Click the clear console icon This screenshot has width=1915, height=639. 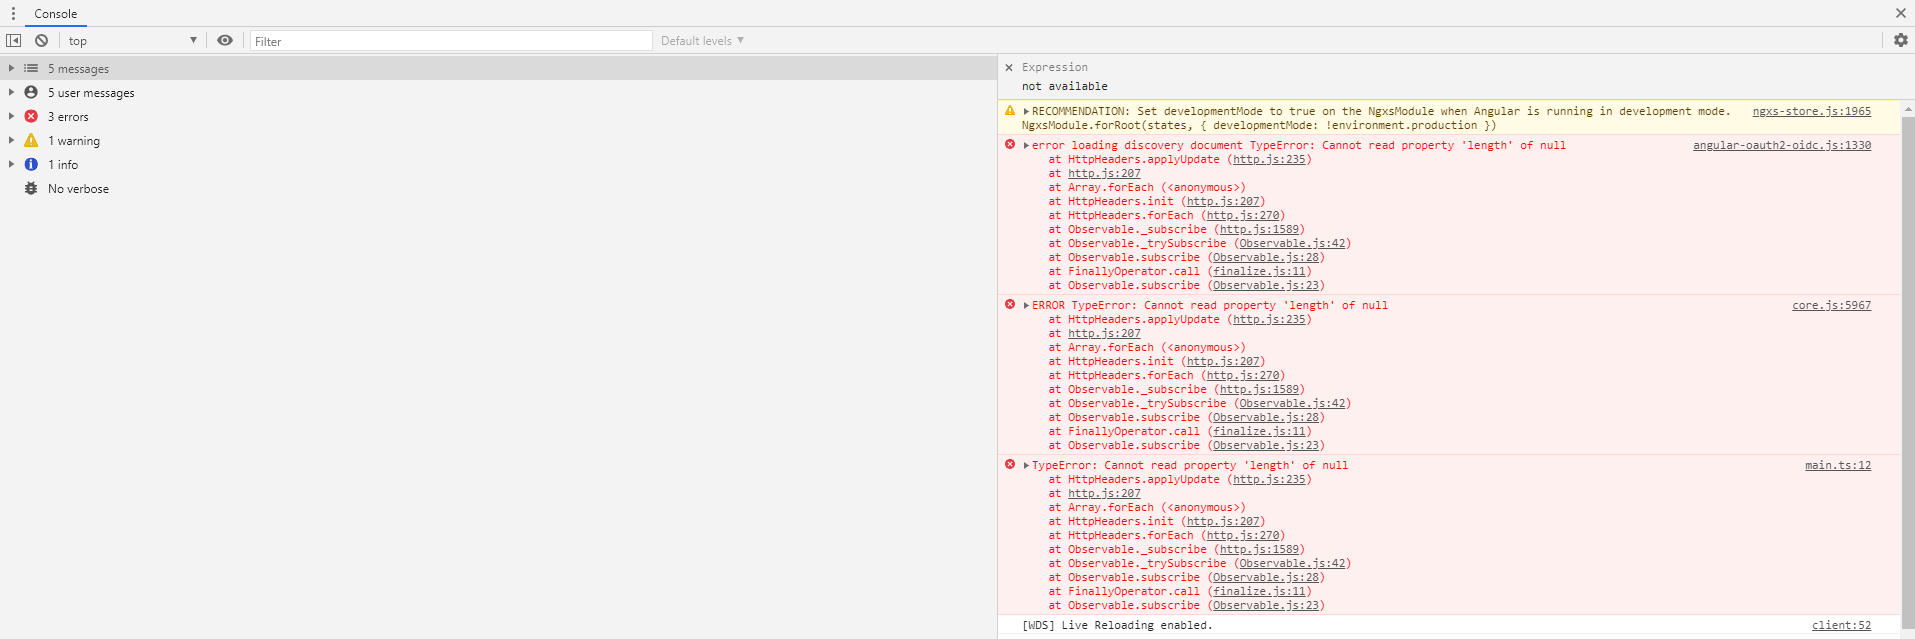click(x=41, y=41)
